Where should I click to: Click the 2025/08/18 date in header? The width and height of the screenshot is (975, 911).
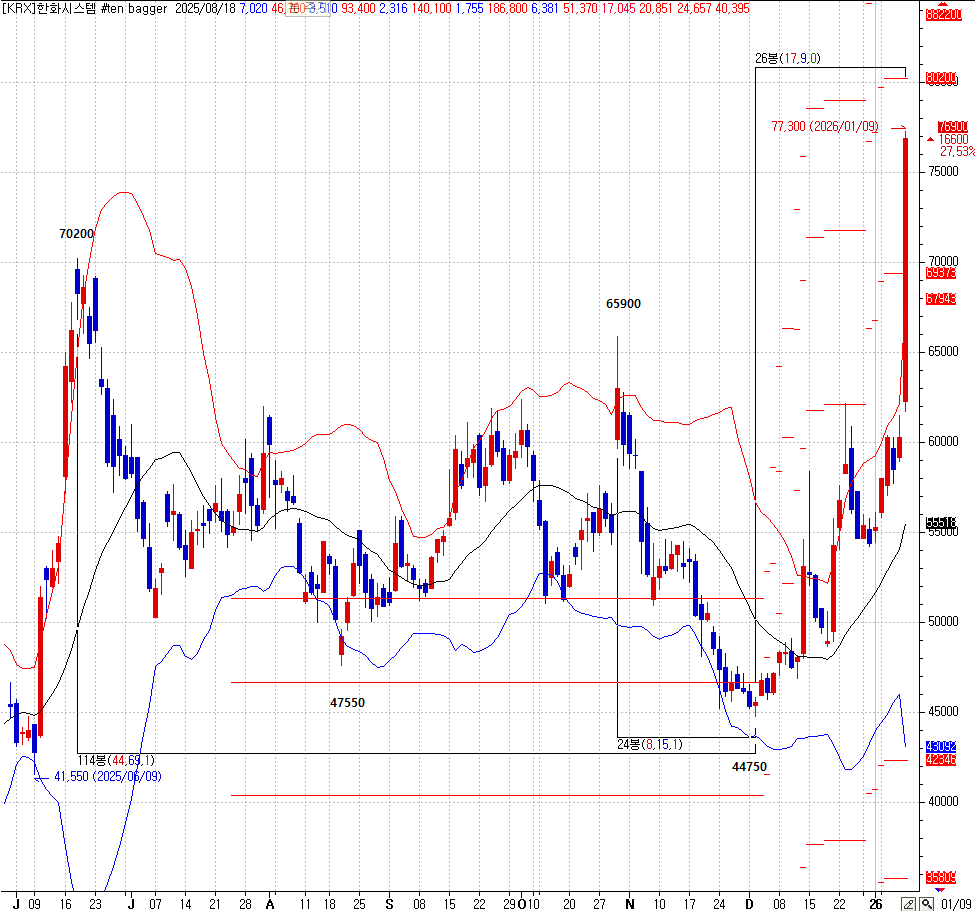tap(207, 8)
